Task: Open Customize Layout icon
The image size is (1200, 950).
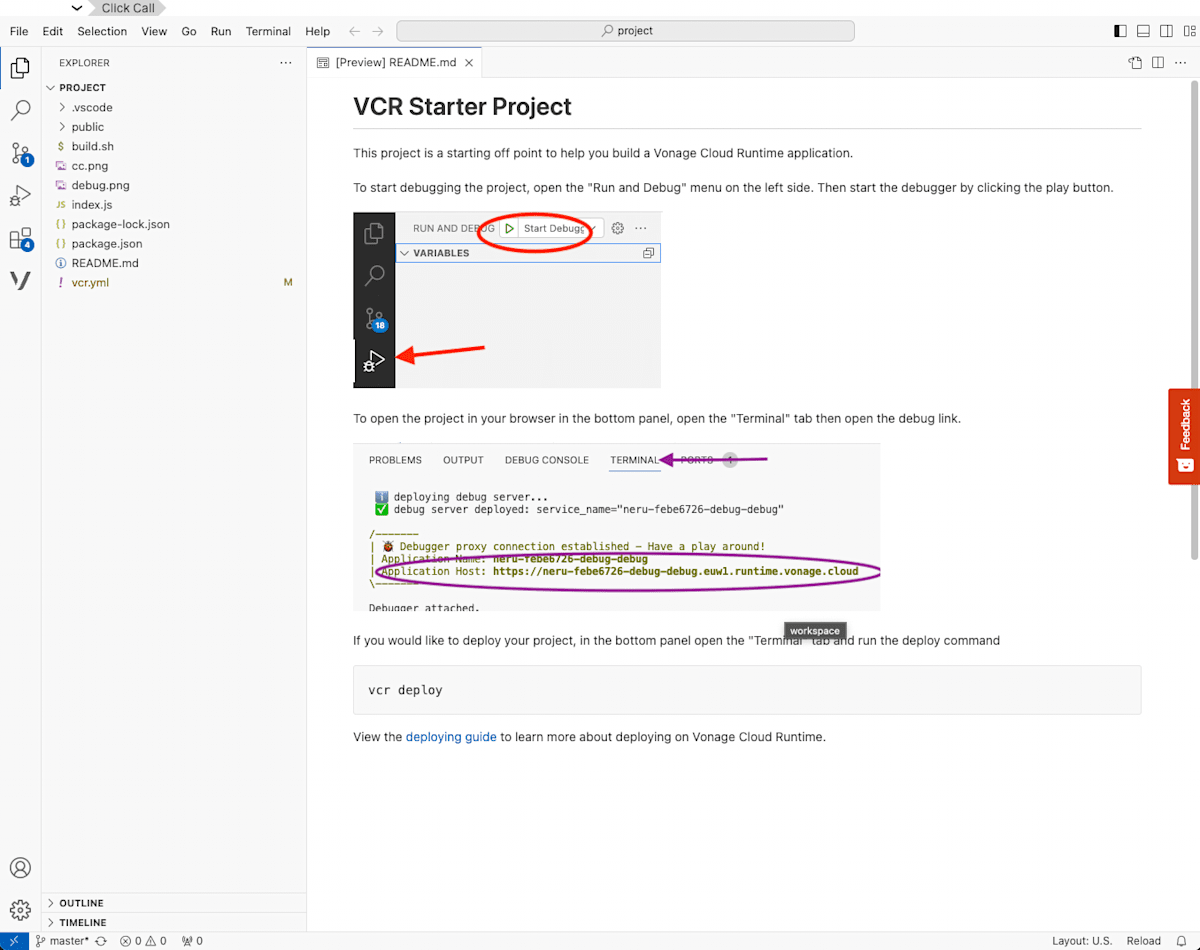Action: coord(1188,31)
